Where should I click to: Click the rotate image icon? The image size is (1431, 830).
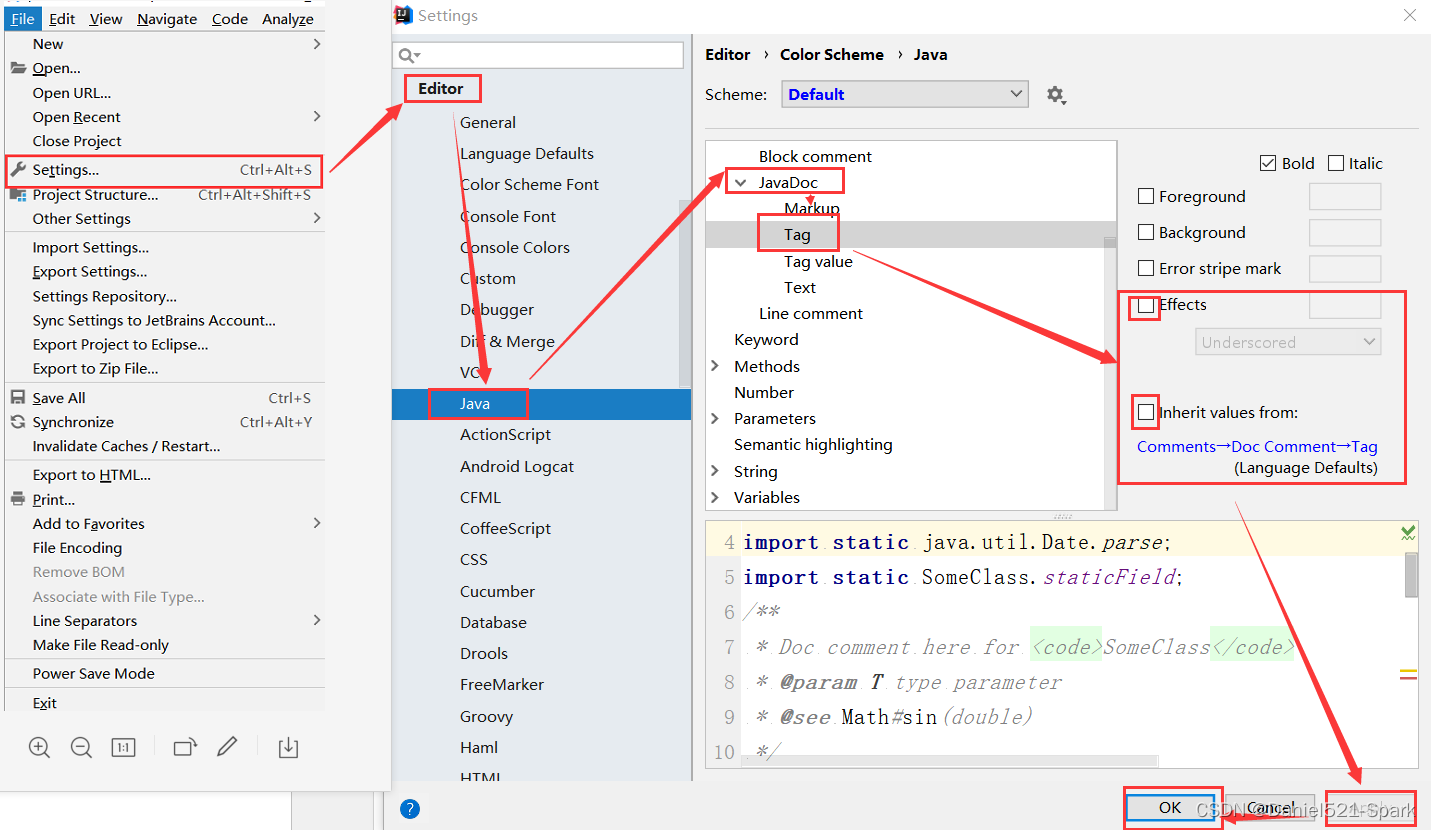click(x=185, y=747)
